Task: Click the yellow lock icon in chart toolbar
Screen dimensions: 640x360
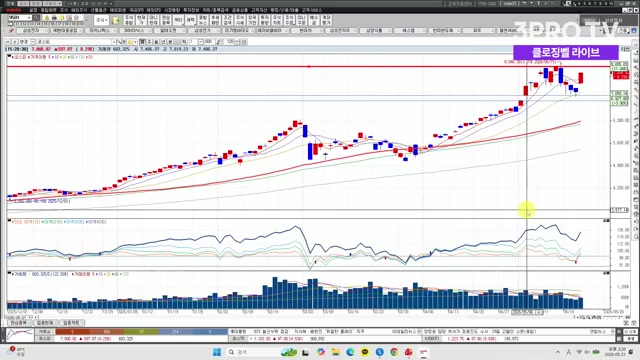Action: point(129,42)
